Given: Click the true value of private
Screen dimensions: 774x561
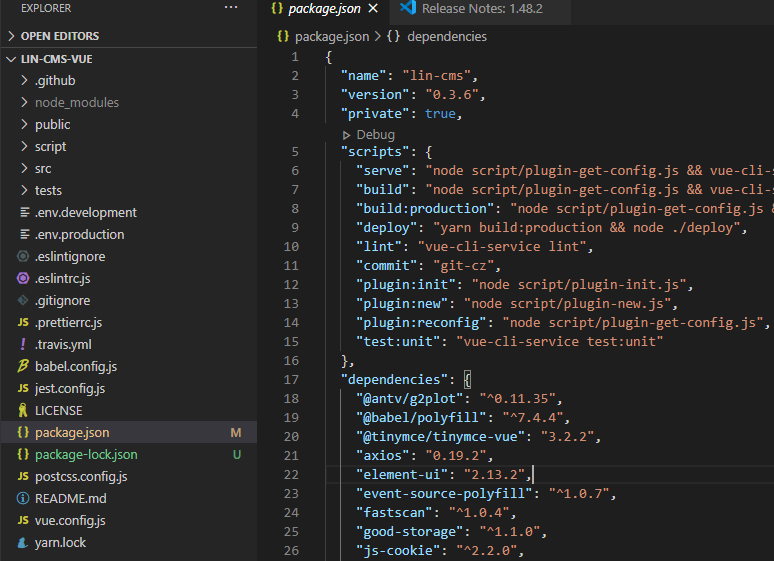Looking at the screenshot, I should point(440,114).
